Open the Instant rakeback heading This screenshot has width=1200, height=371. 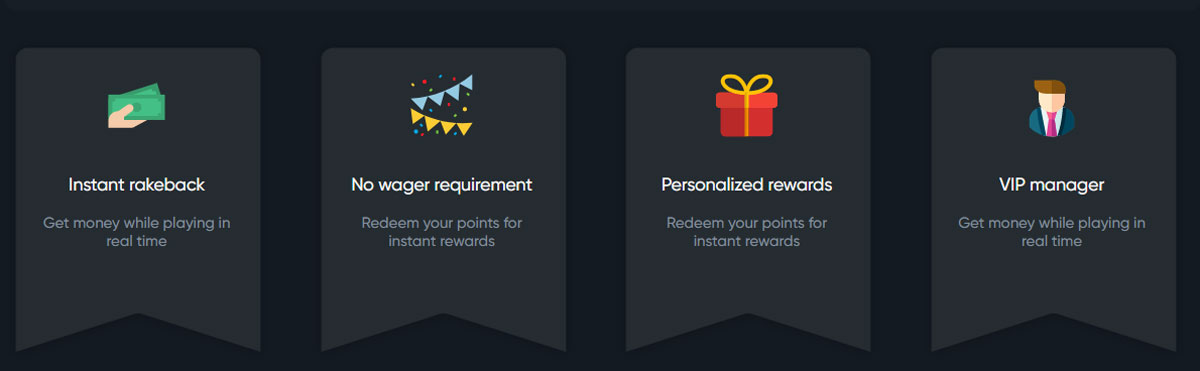click(137, 185)
